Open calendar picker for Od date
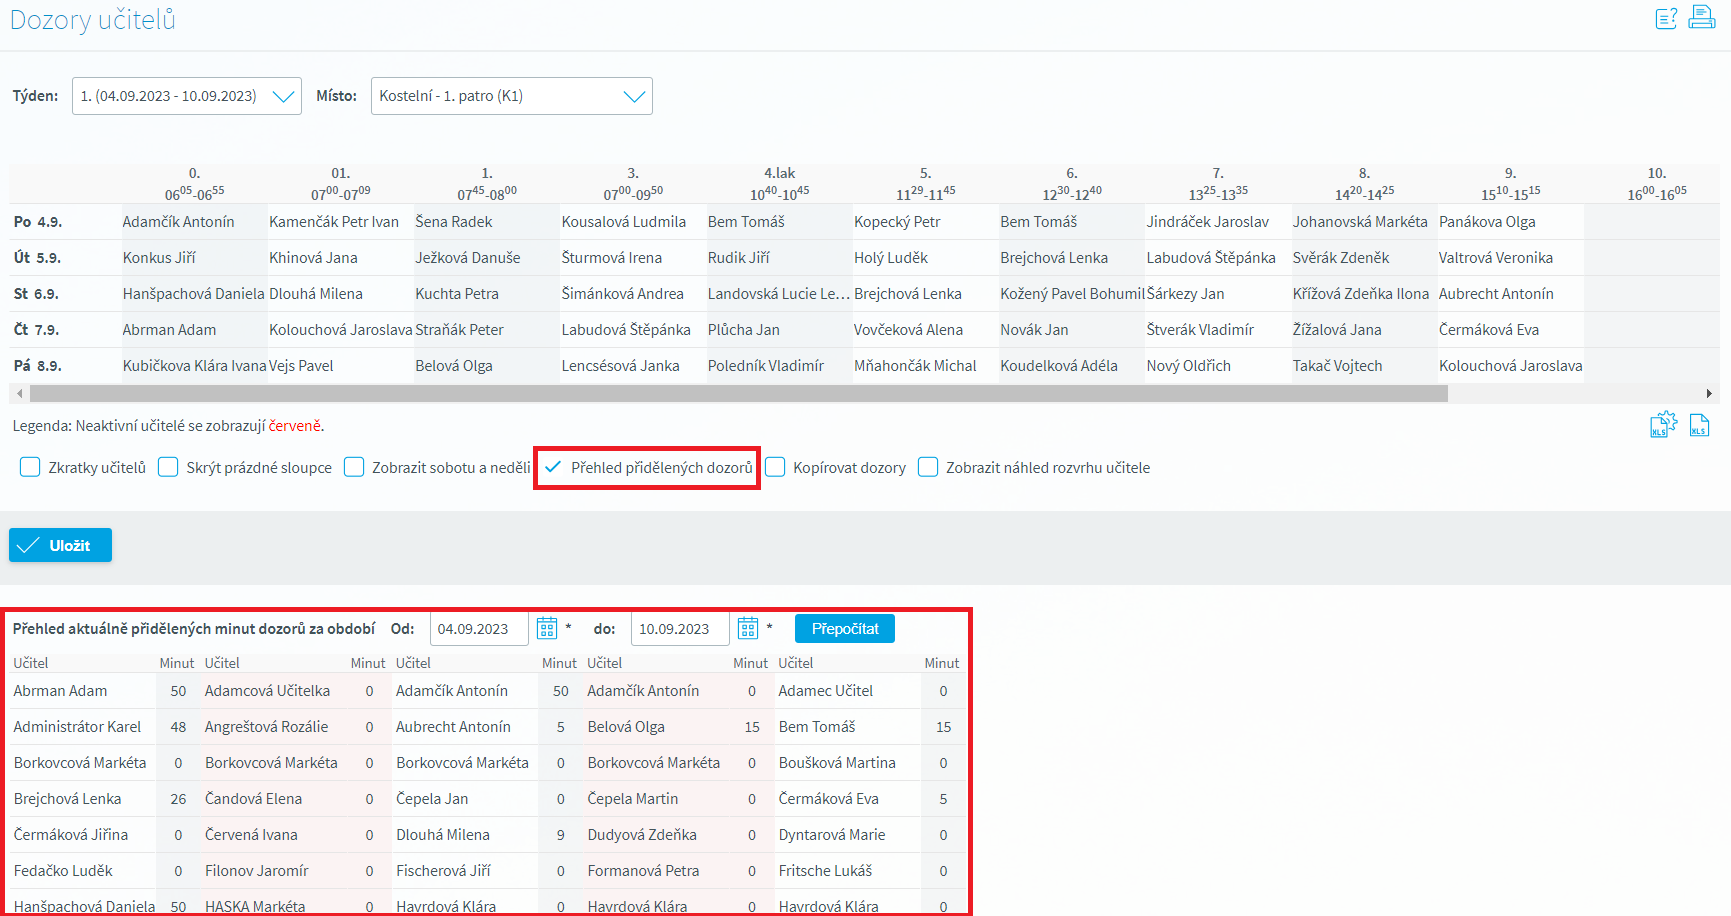 tap(547, 628)
